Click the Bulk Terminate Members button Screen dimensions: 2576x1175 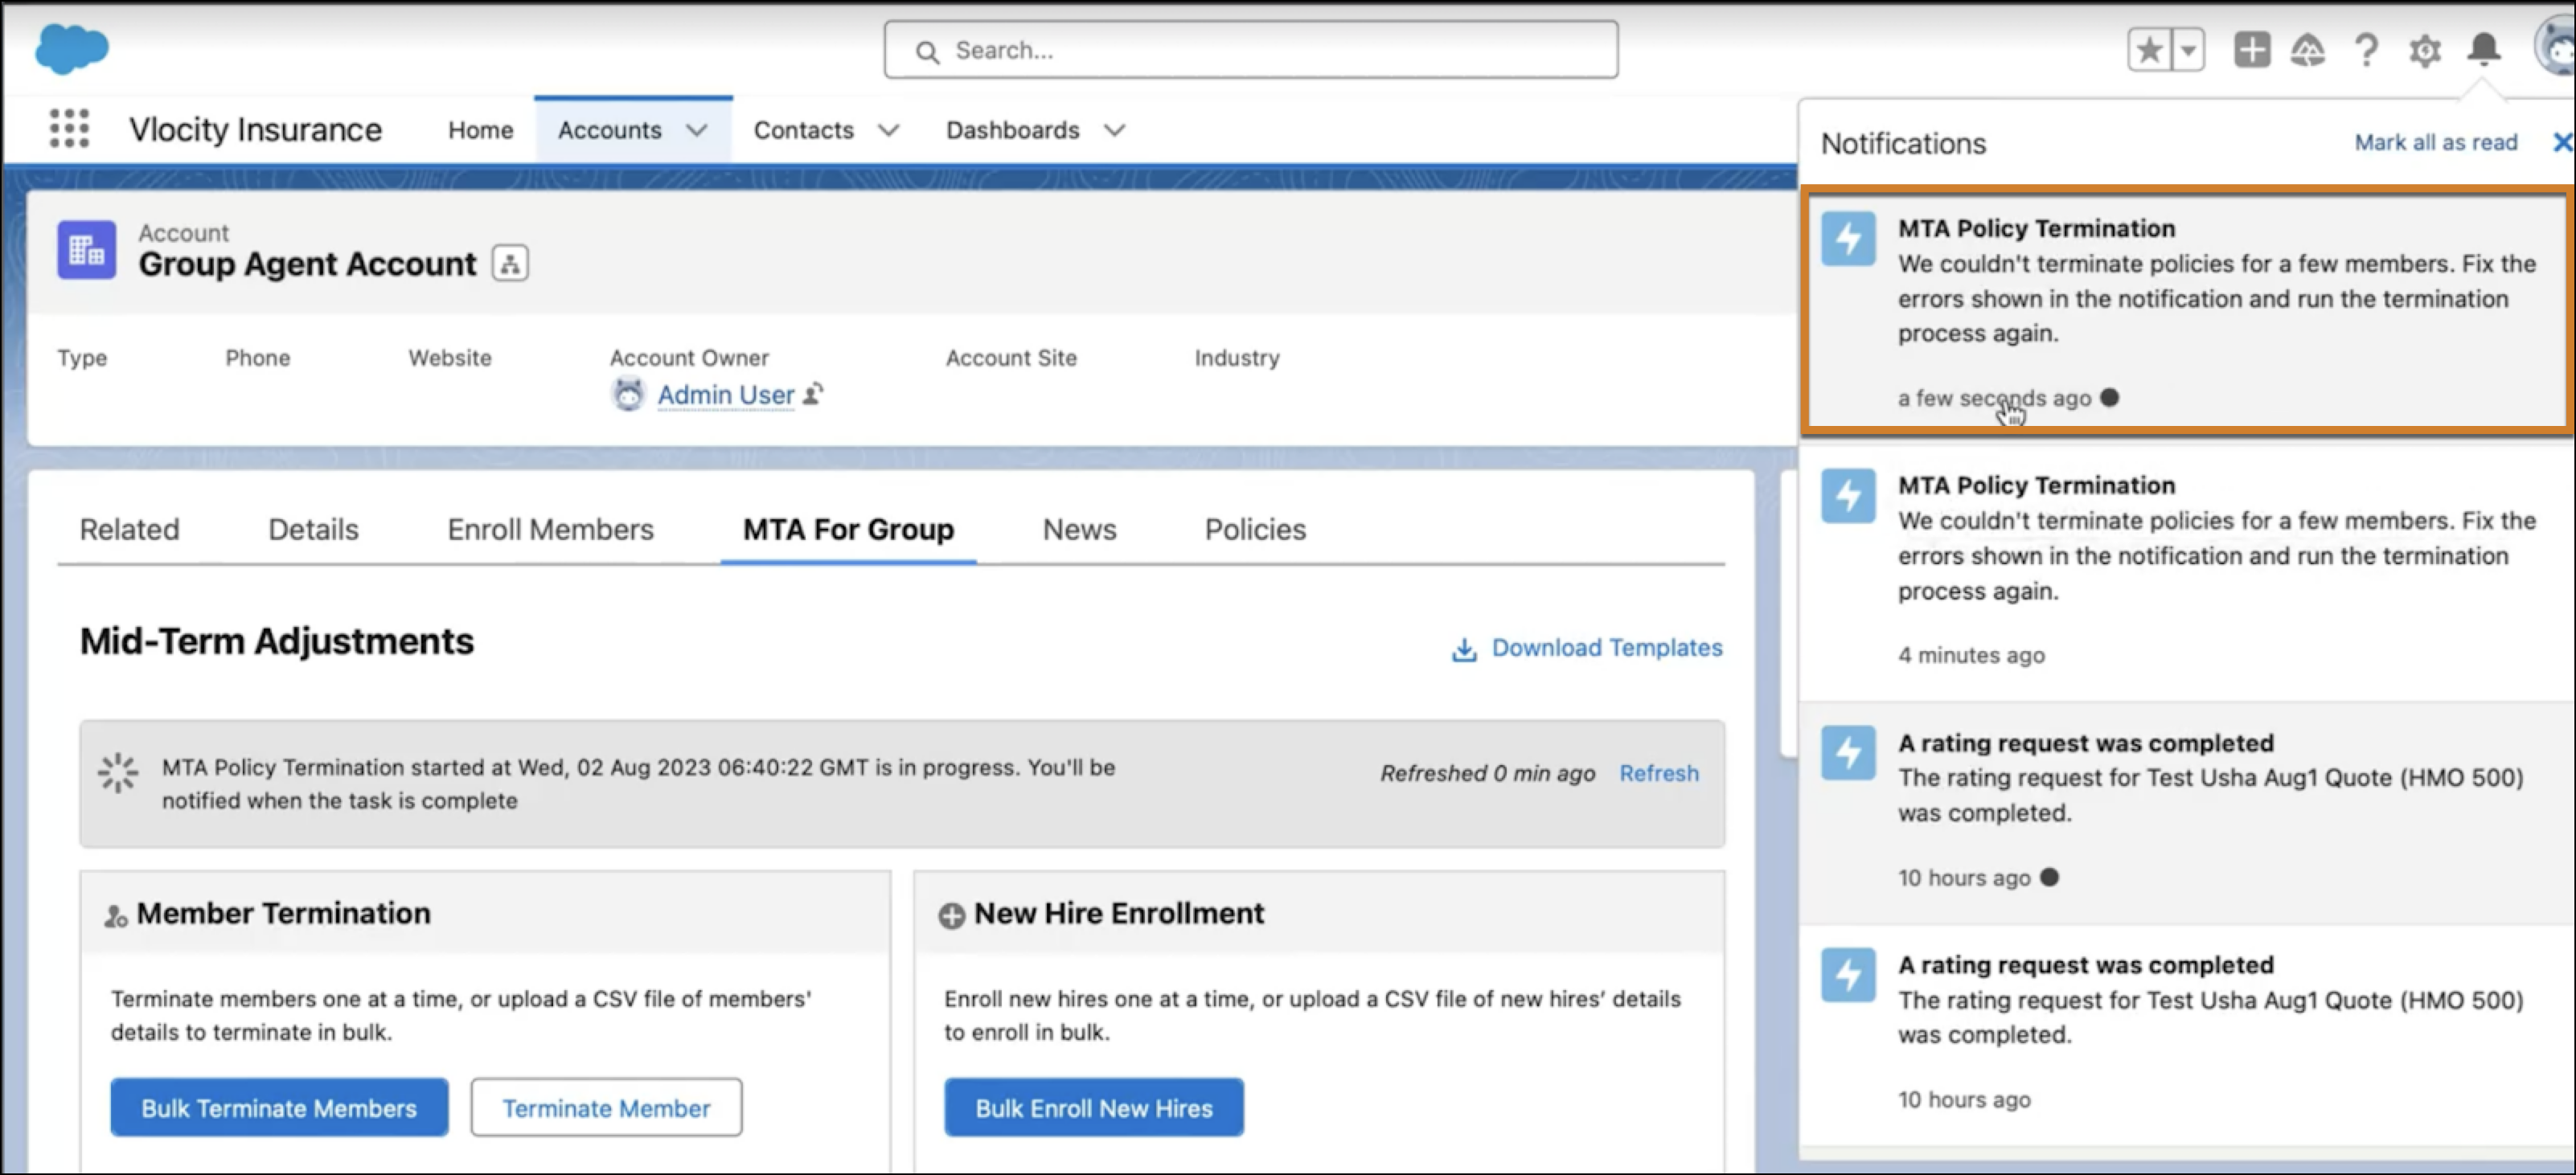coord(279,1107)
